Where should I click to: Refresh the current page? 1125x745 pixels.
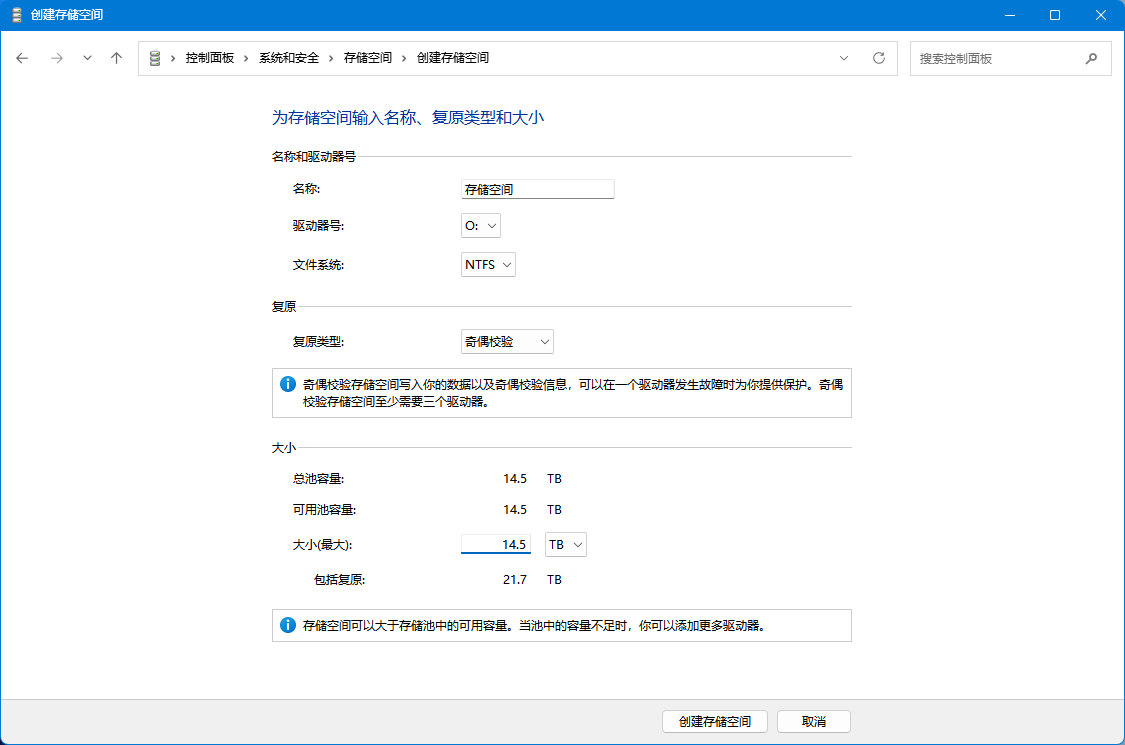(879, 58)
